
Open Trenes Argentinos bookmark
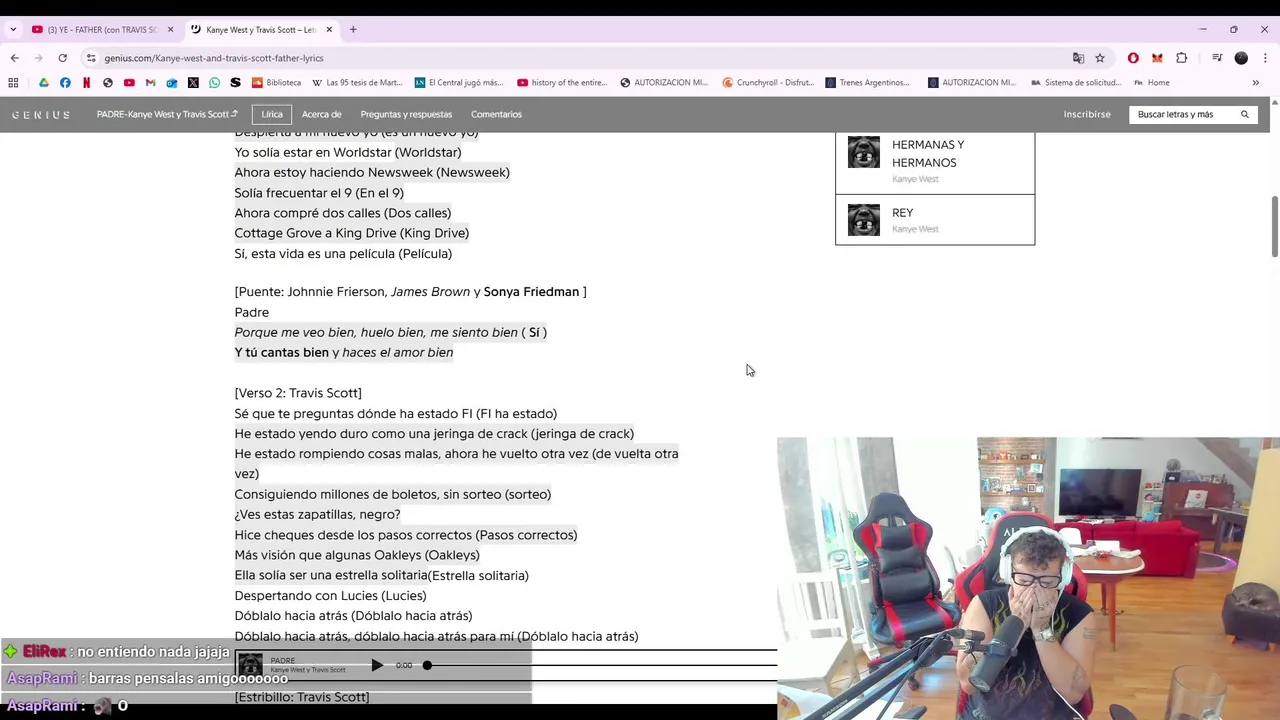(867, 83)
